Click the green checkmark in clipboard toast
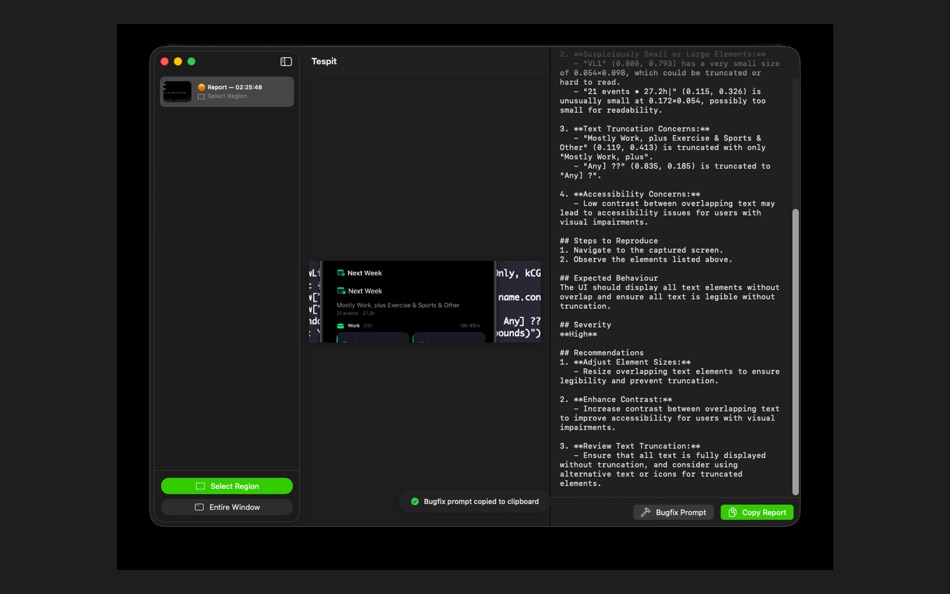The height and width of the screenshot is (594, 950). [x=415, y=501]
